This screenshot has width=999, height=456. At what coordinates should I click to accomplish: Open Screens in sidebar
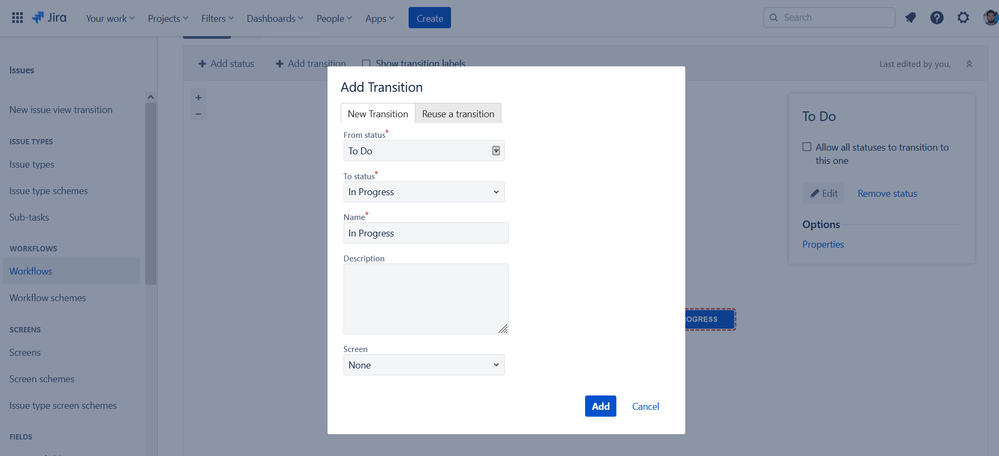pos(25,353)
